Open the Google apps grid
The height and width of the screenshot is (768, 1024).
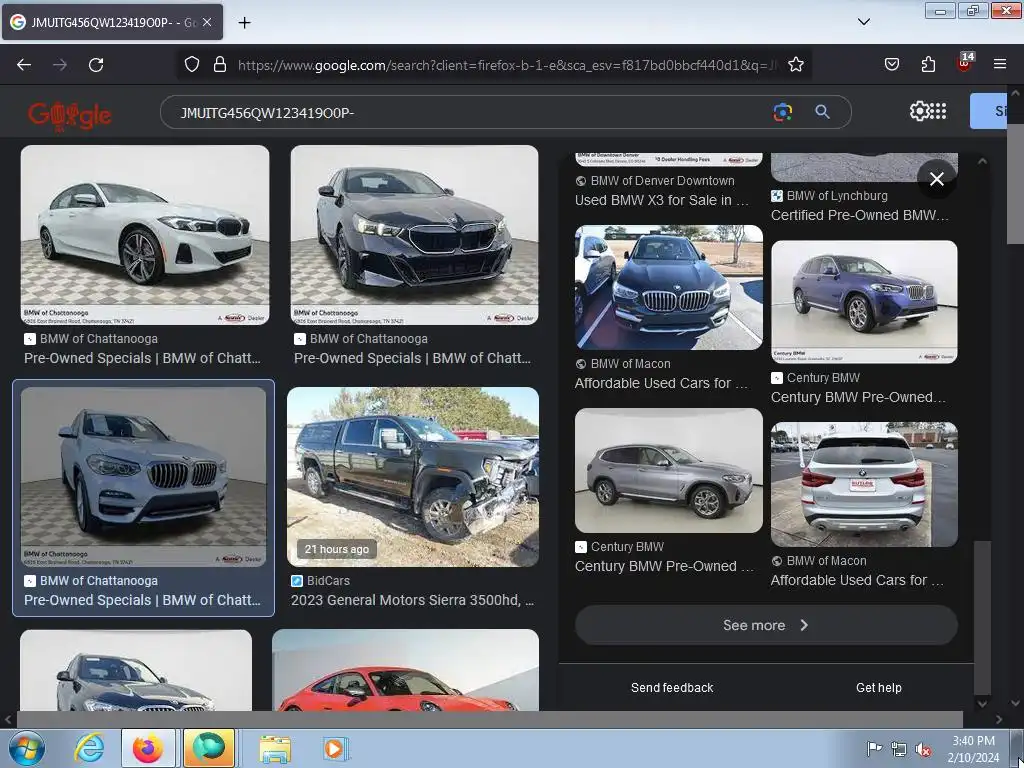(938, 111)
